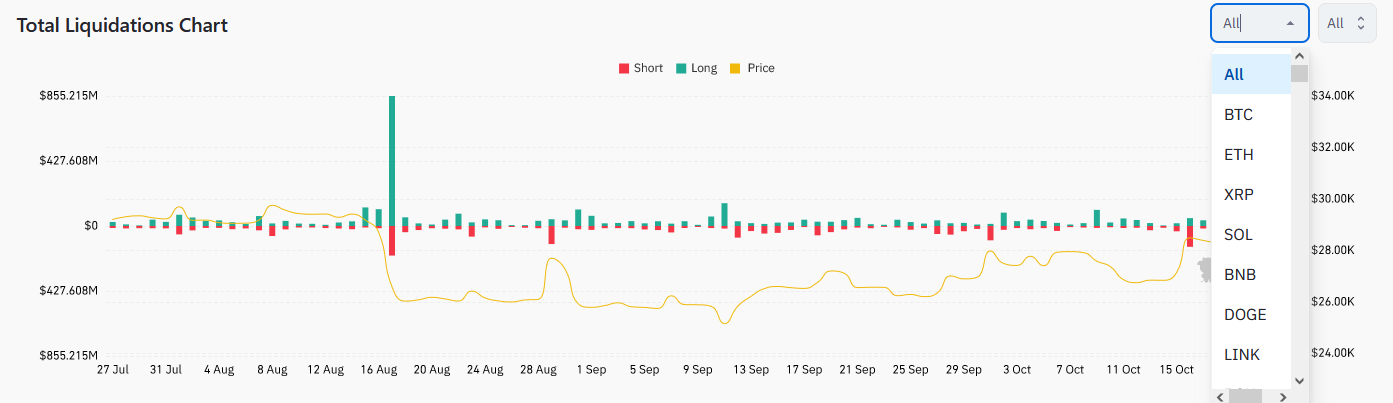Select BTC from the coin list
Screen dimensions: 1393x403
click(1251, 115)
